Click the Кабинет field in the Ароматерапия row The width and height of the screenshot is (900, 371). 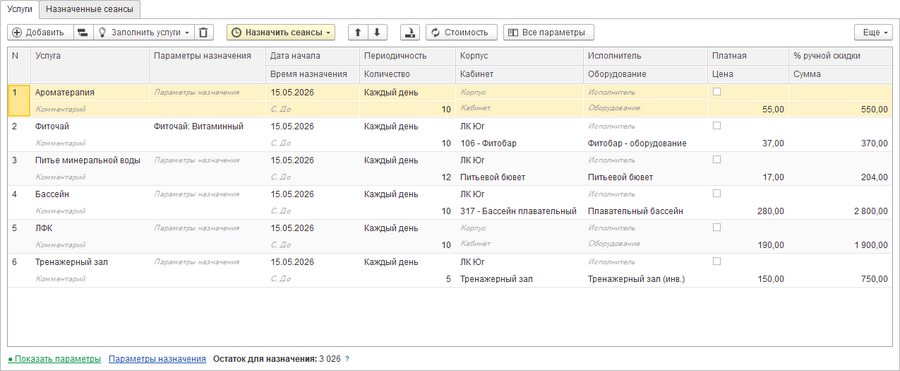(519, 108)
